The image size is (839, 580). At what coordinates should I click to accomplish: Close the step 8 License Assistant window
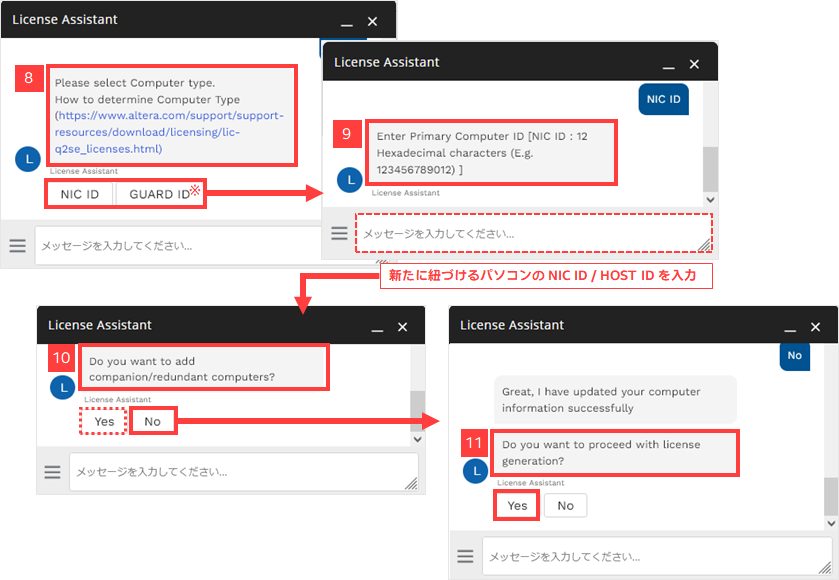[372, 21]
